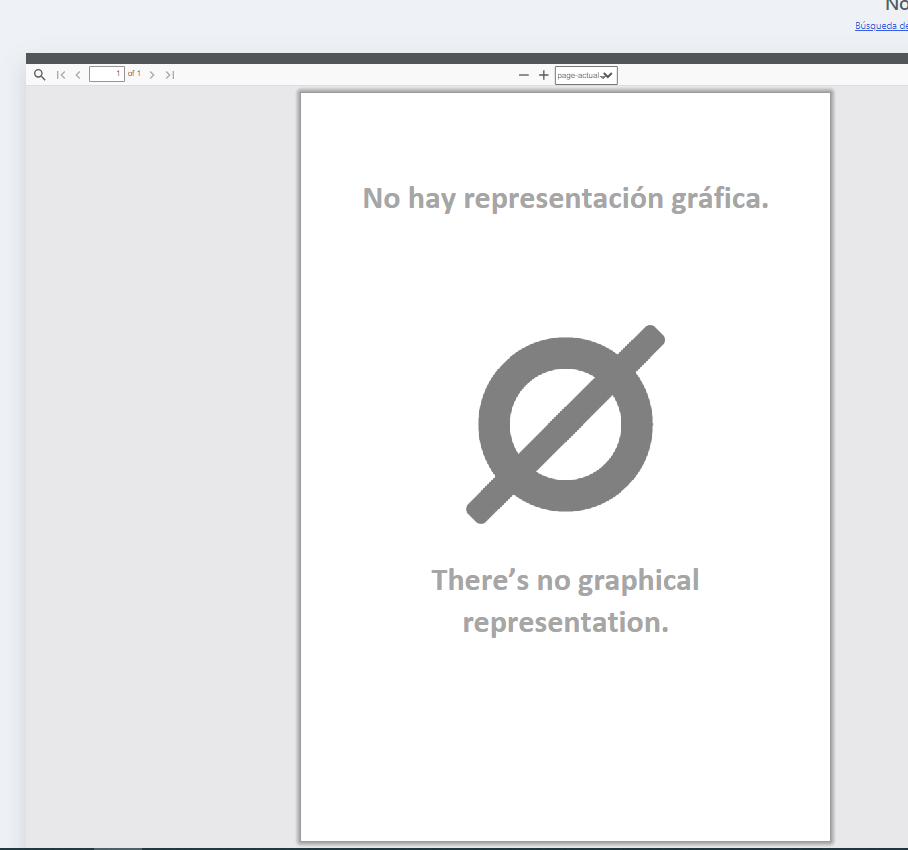Image resolution: width=908 pixels, height=850 pixels.
Task: Click the page number input field
Action: click(x=107, y=74)
